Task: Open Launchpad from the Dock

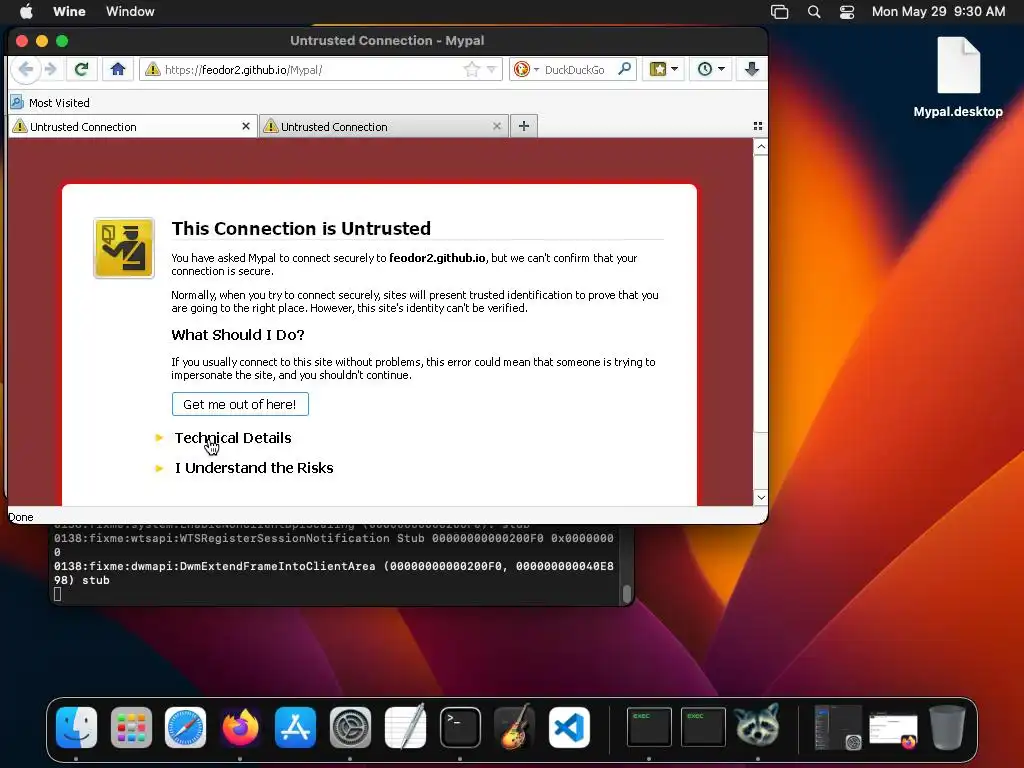Action: [131, 727]
